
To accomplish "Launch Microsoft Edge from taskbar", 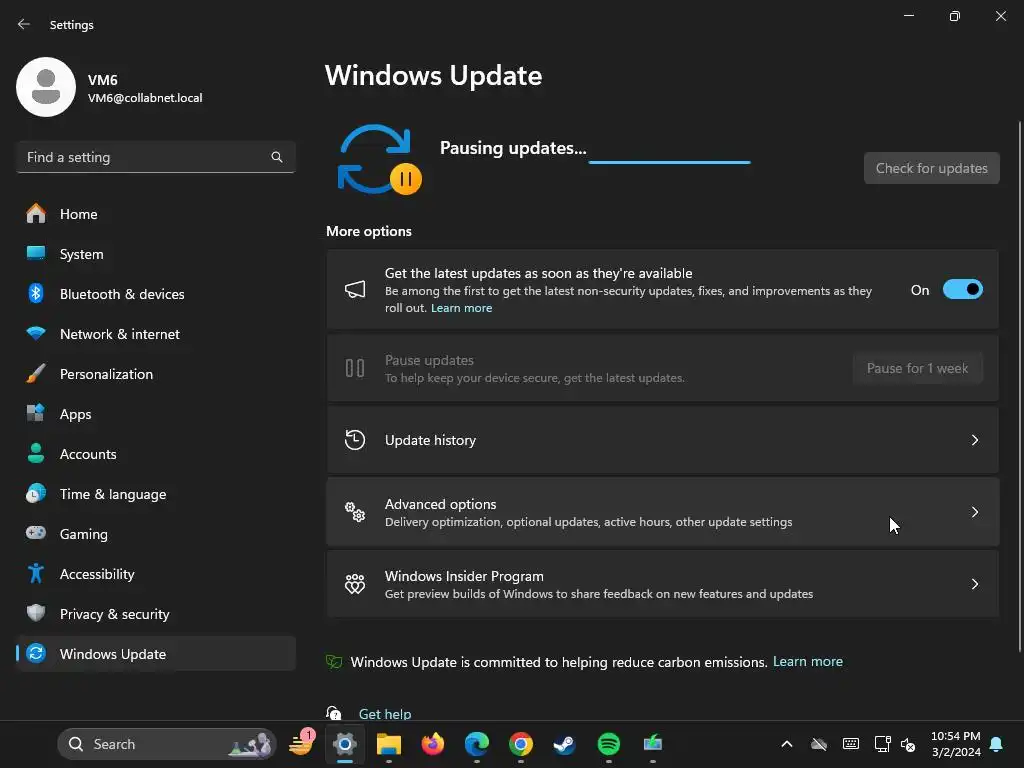I will (x=477, y=744).
